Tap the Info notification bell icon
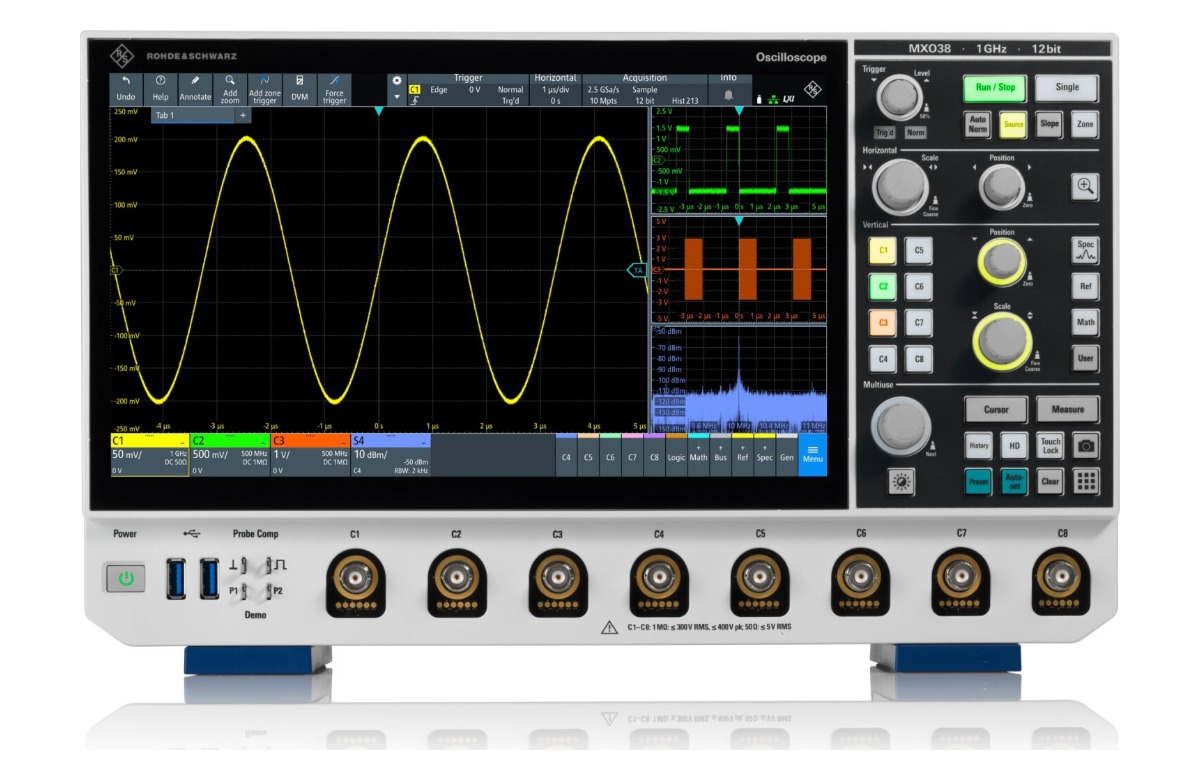Viewport: 1200px width, 780px height. point(728,95)
